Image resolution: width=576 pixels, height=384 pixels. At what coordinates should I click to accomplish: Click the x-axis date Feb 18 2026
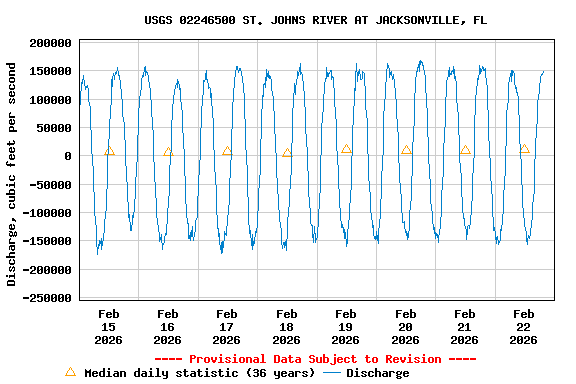[x=287, y=327]
